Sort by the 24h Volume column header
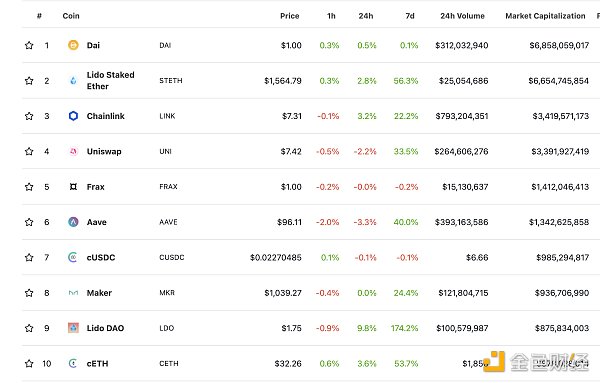This screenshot has width=600, height=383. (462, 16)
